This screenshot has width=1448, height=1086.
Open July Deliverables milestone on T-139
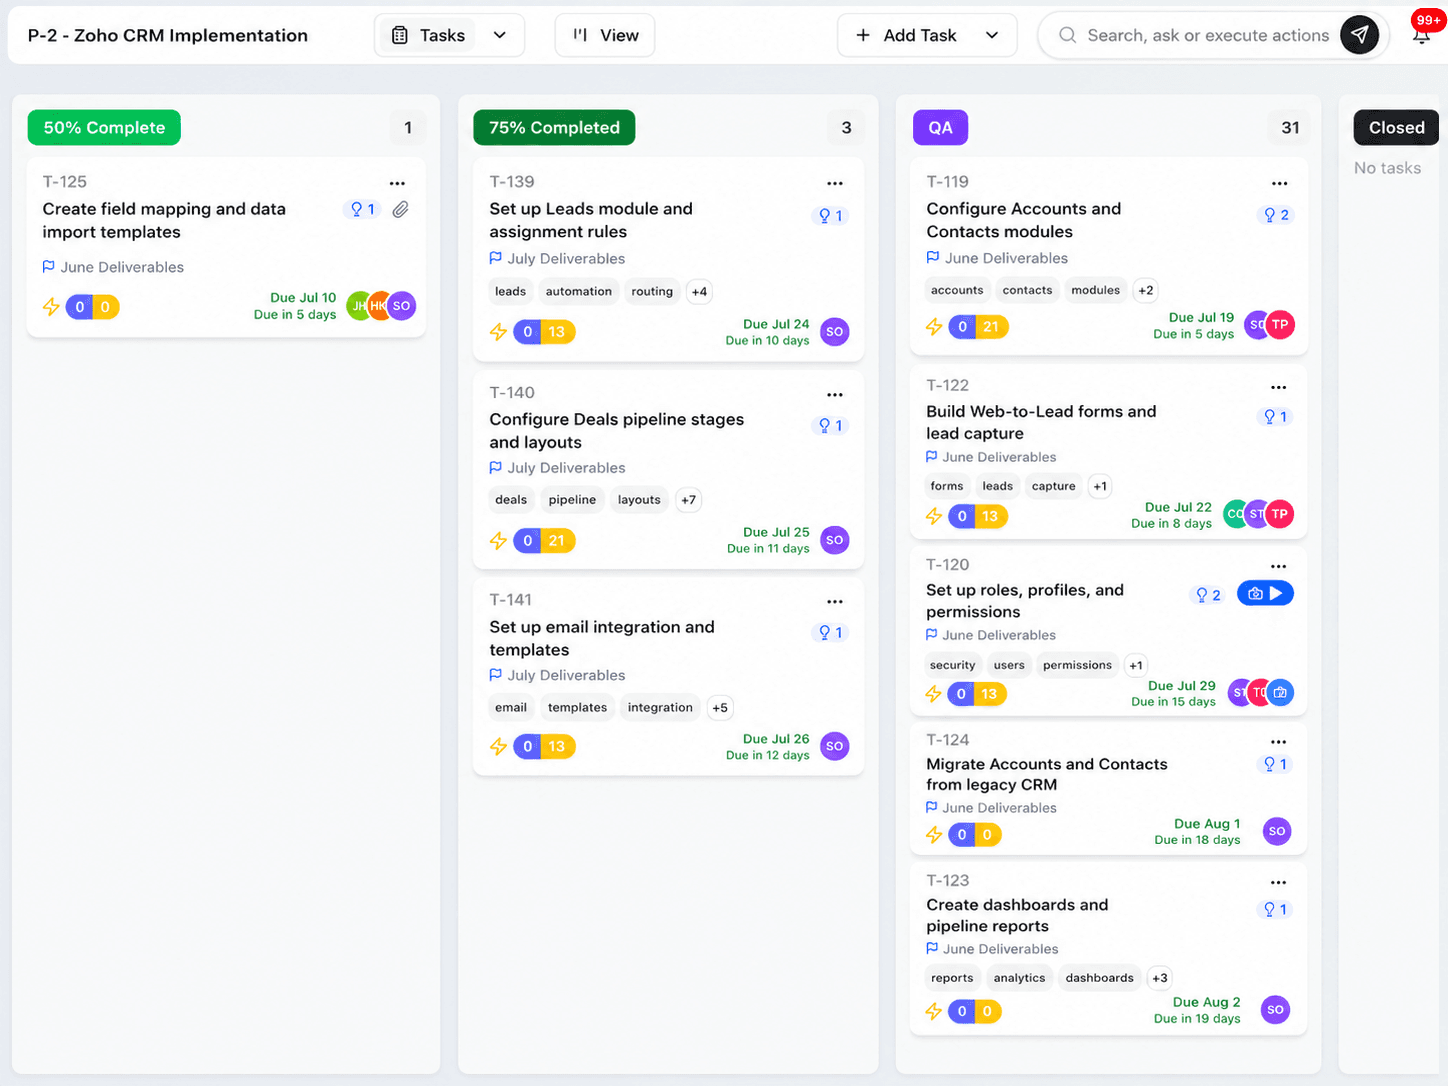point(557,258)
